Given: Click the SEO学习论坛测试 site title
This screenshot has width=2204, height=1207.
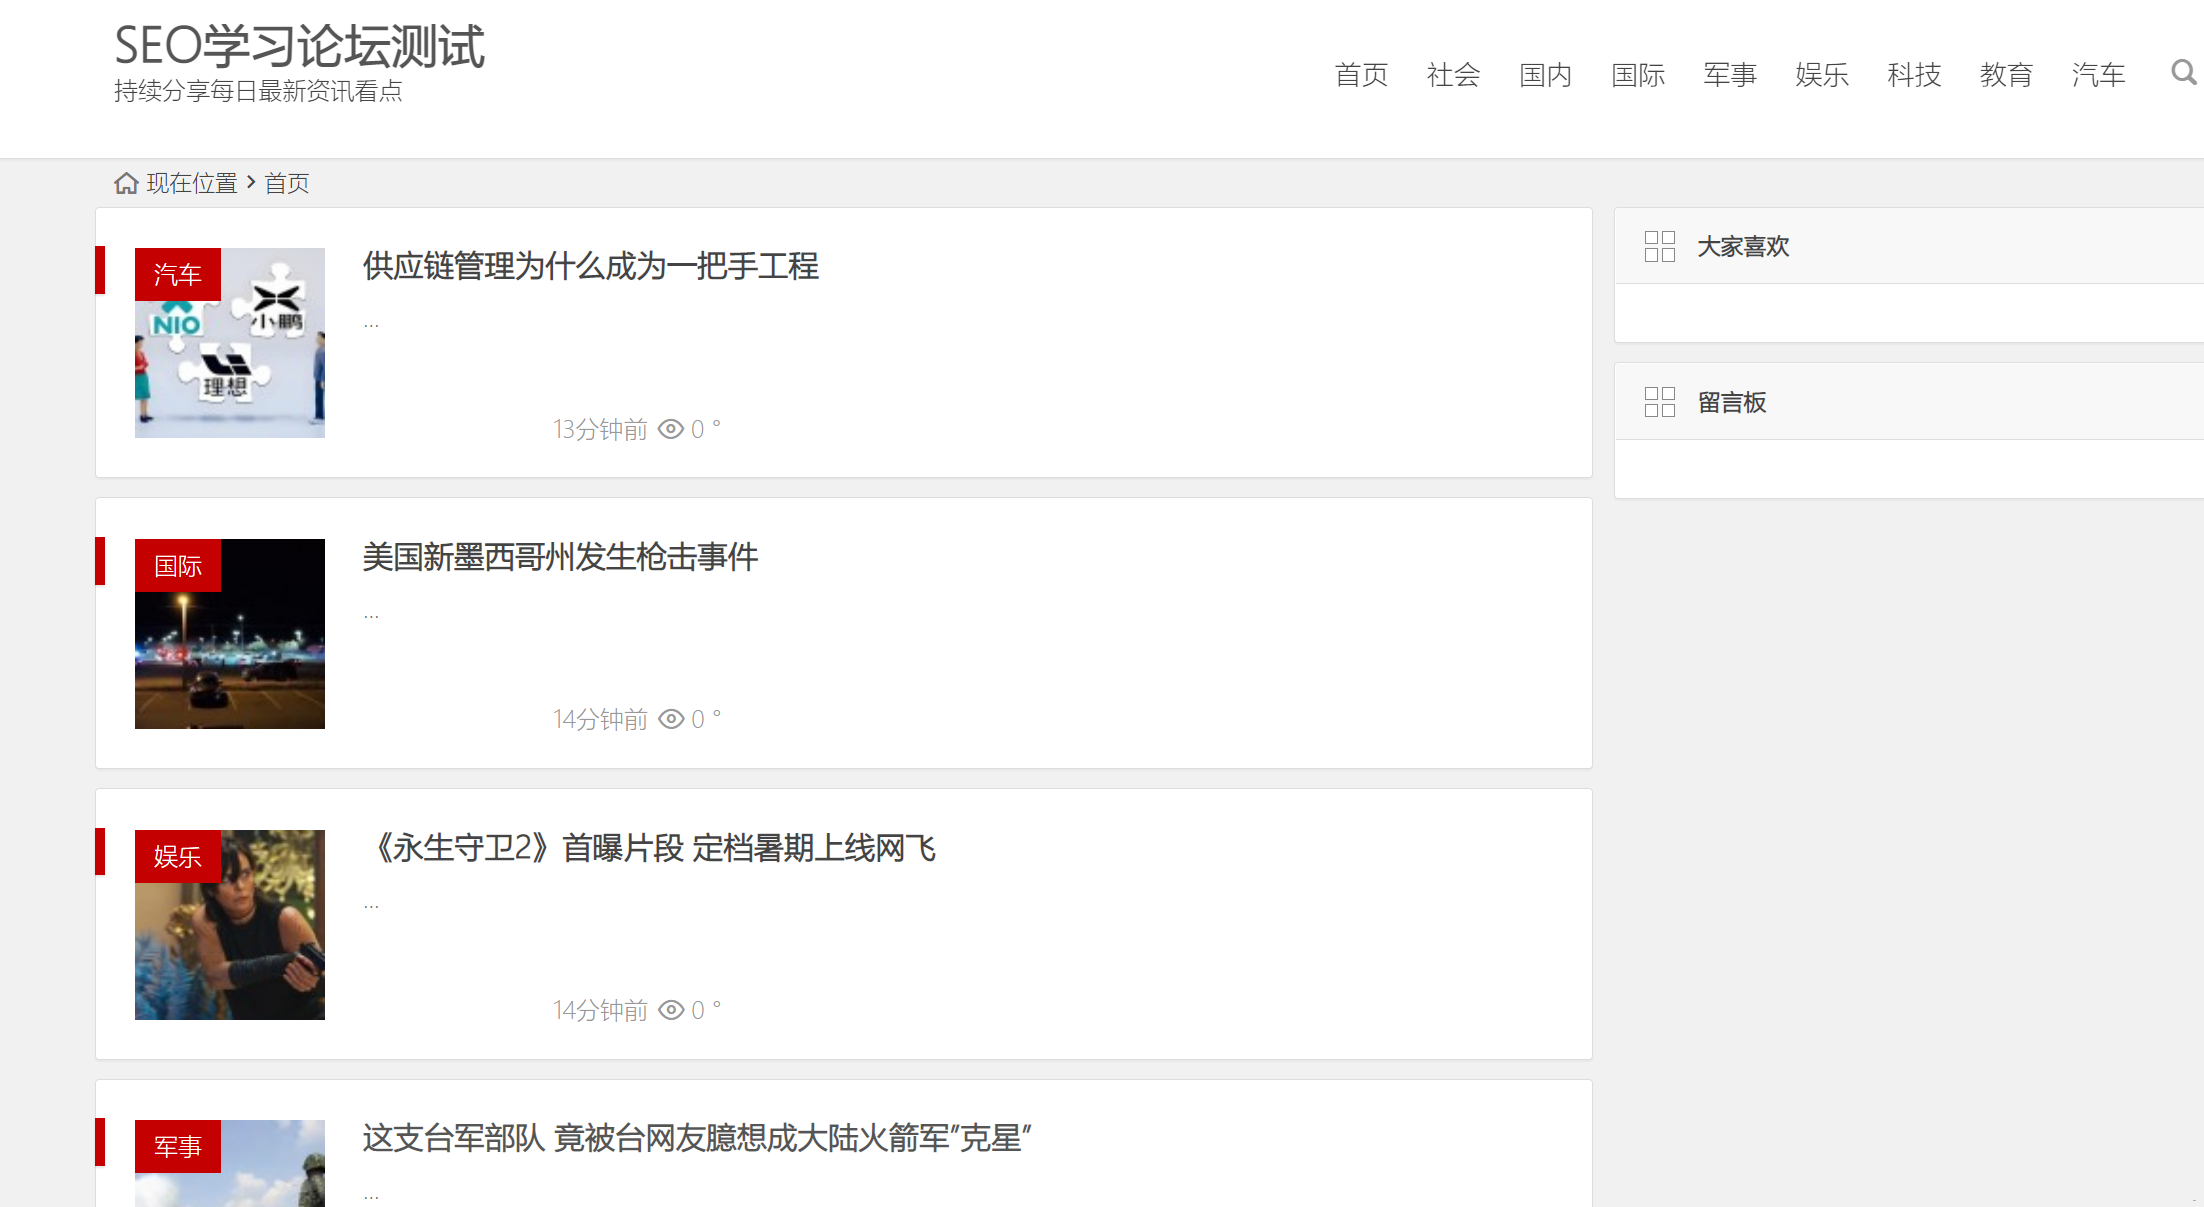Looking at the screenshot, I should pyautogui.click(x=299, y=46).
